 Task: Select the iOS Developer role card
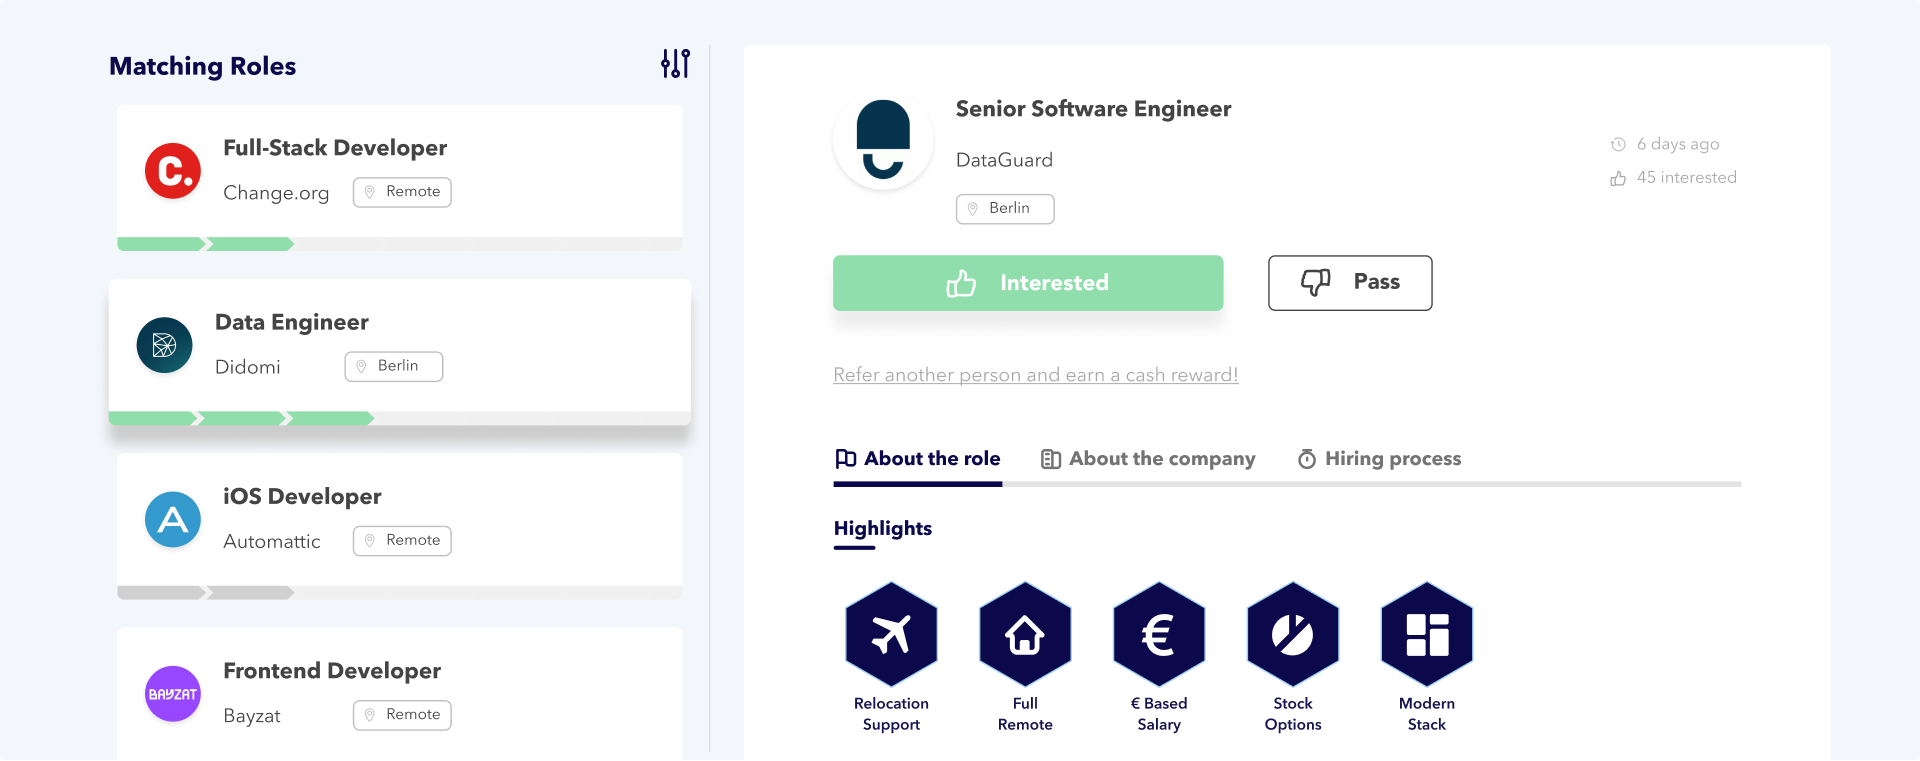click(400, 520)
